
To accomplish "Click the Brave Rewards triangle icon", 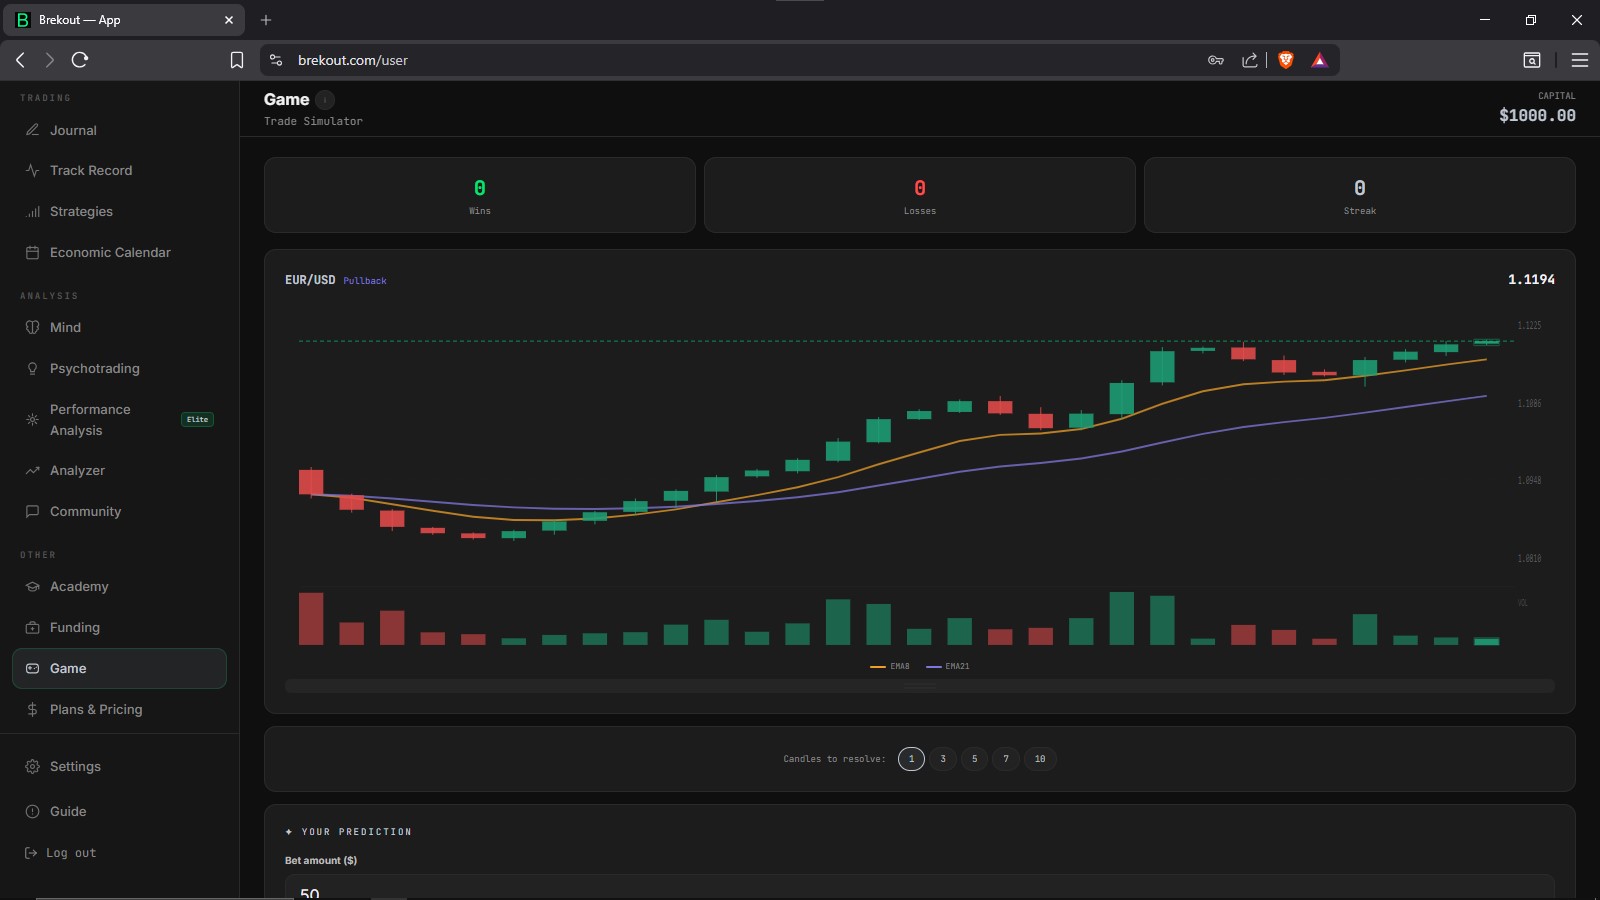I will [x=1319, y=60].
